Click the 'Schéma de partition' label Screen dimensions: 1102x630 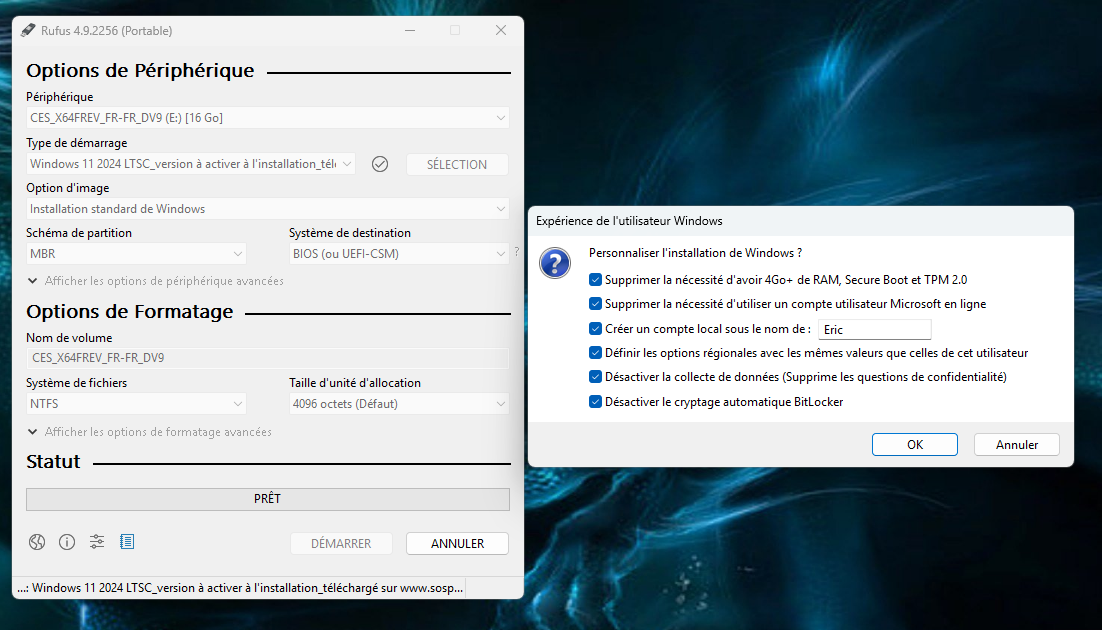click(x=79, y=233)
